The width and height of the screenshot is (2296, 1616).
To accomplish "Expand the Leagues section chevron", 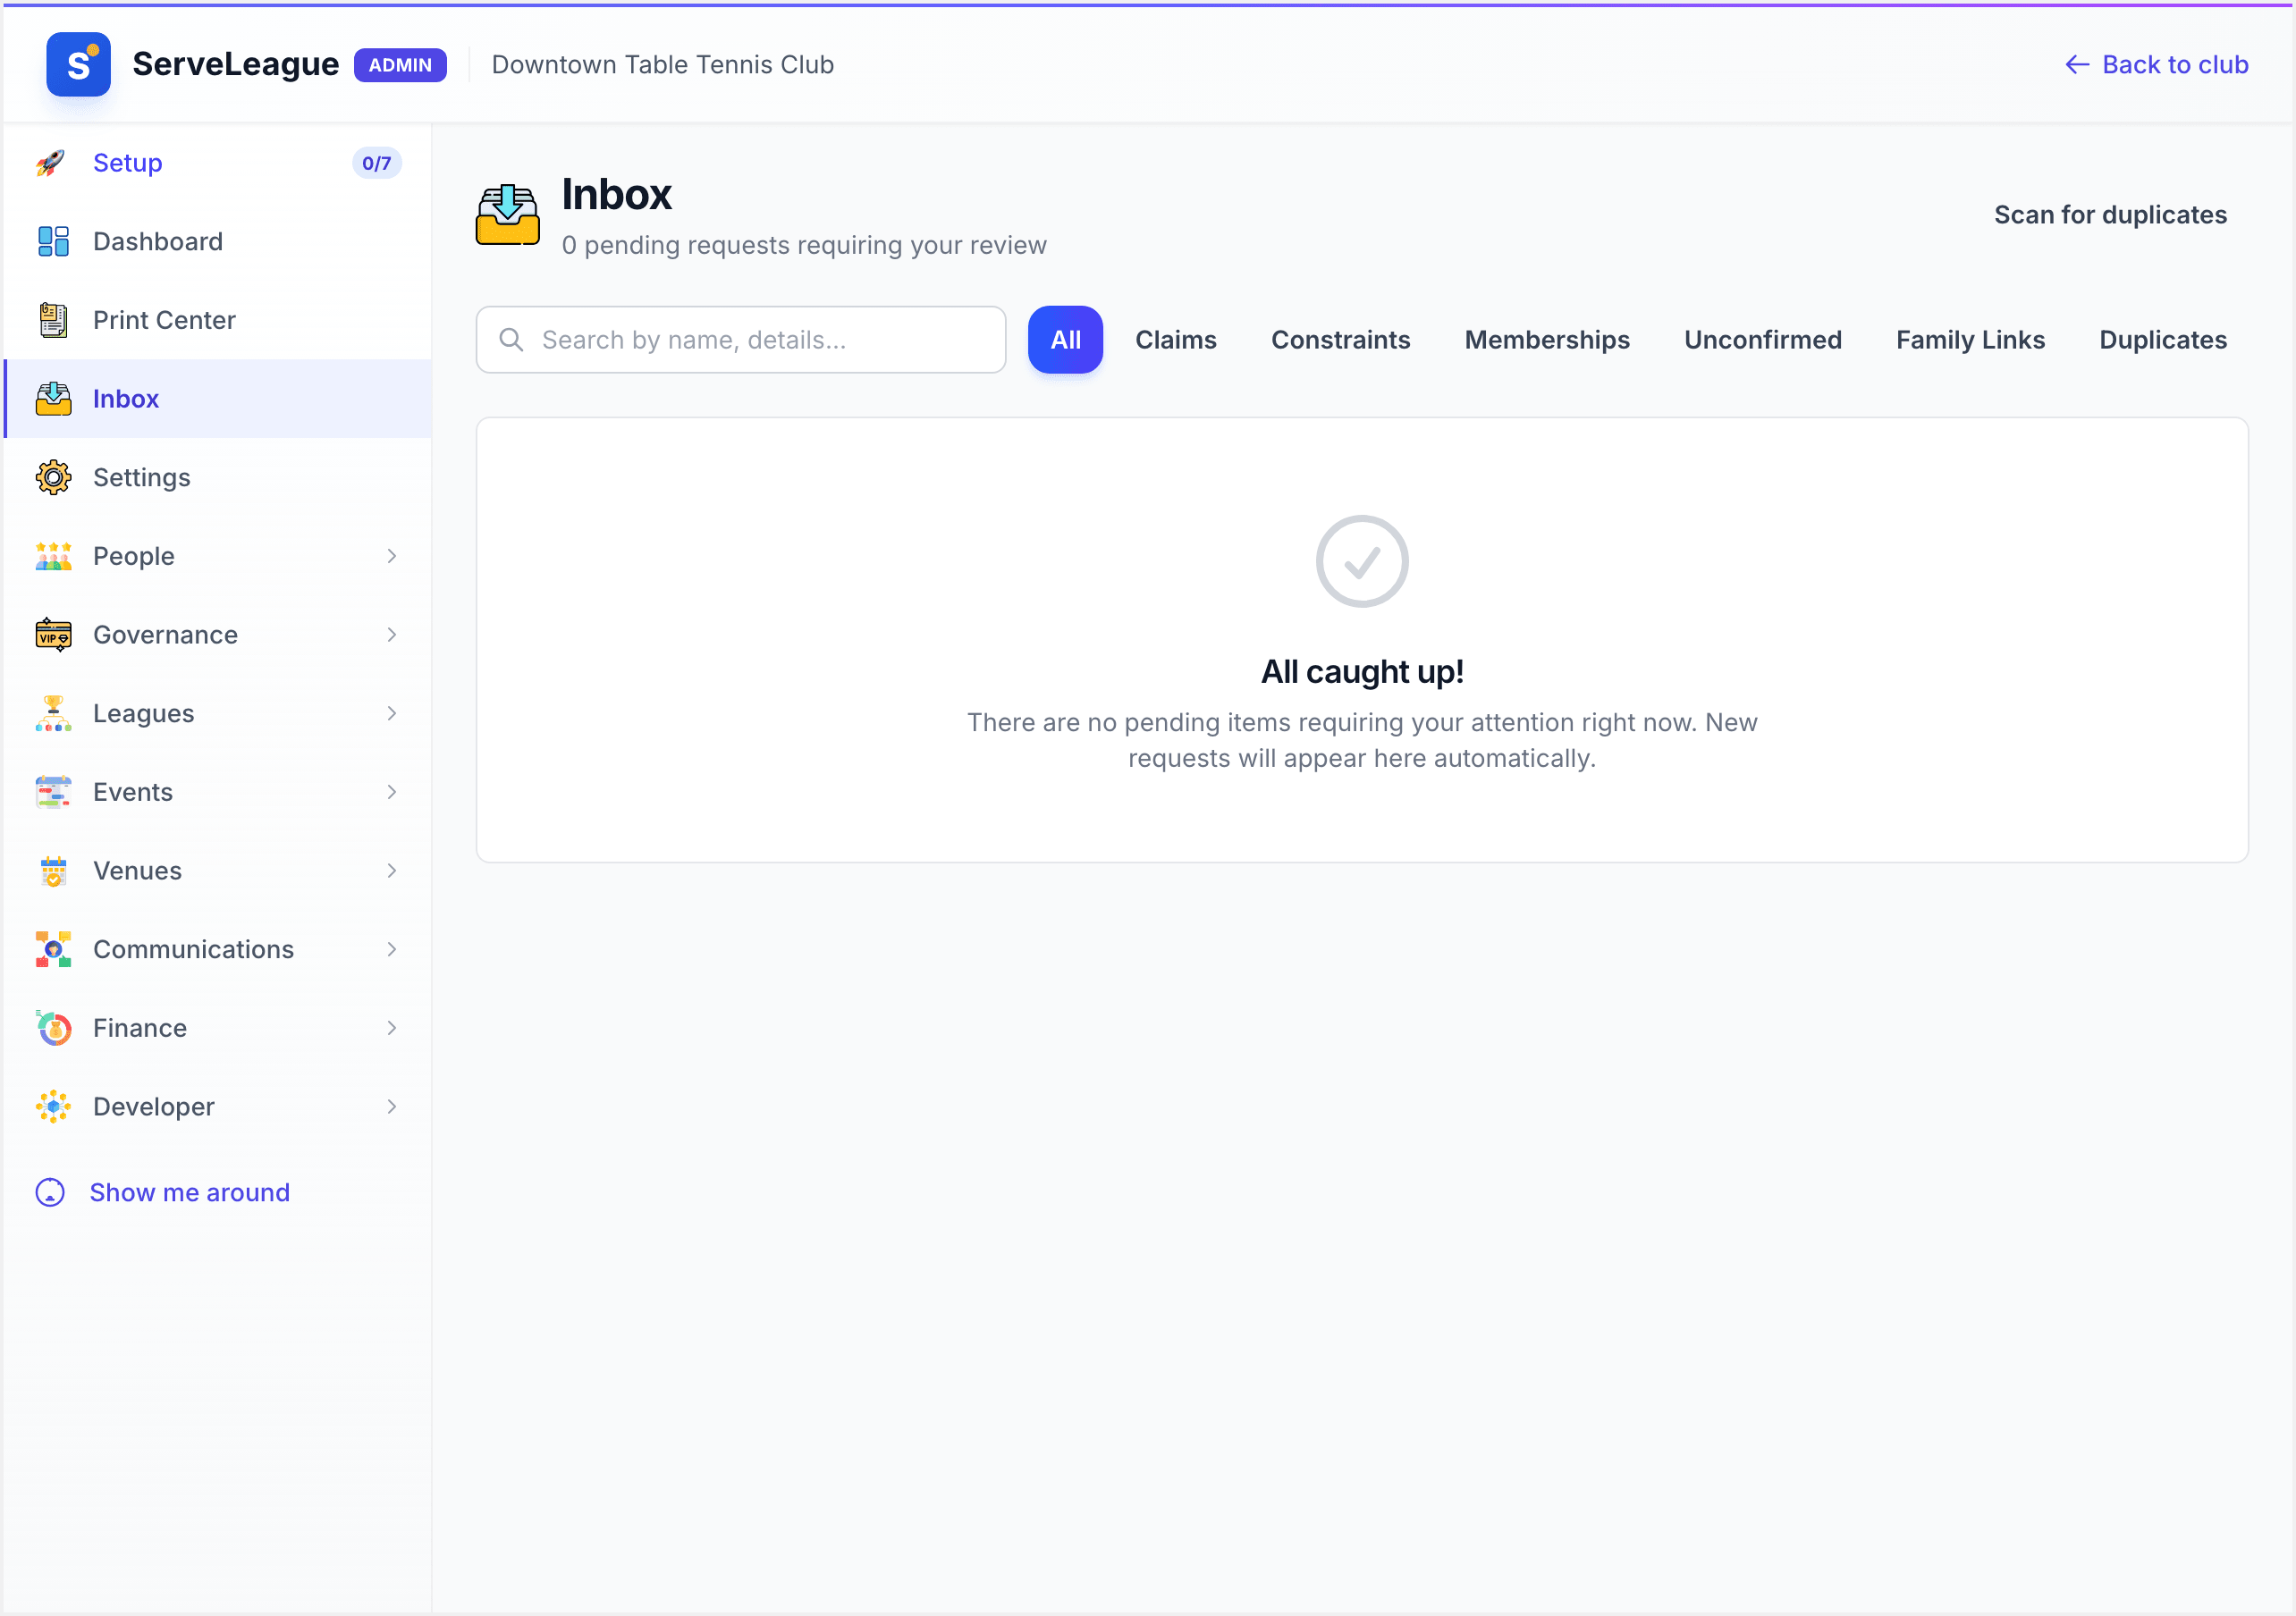I will pyautogui.click(x=391, y=713).
